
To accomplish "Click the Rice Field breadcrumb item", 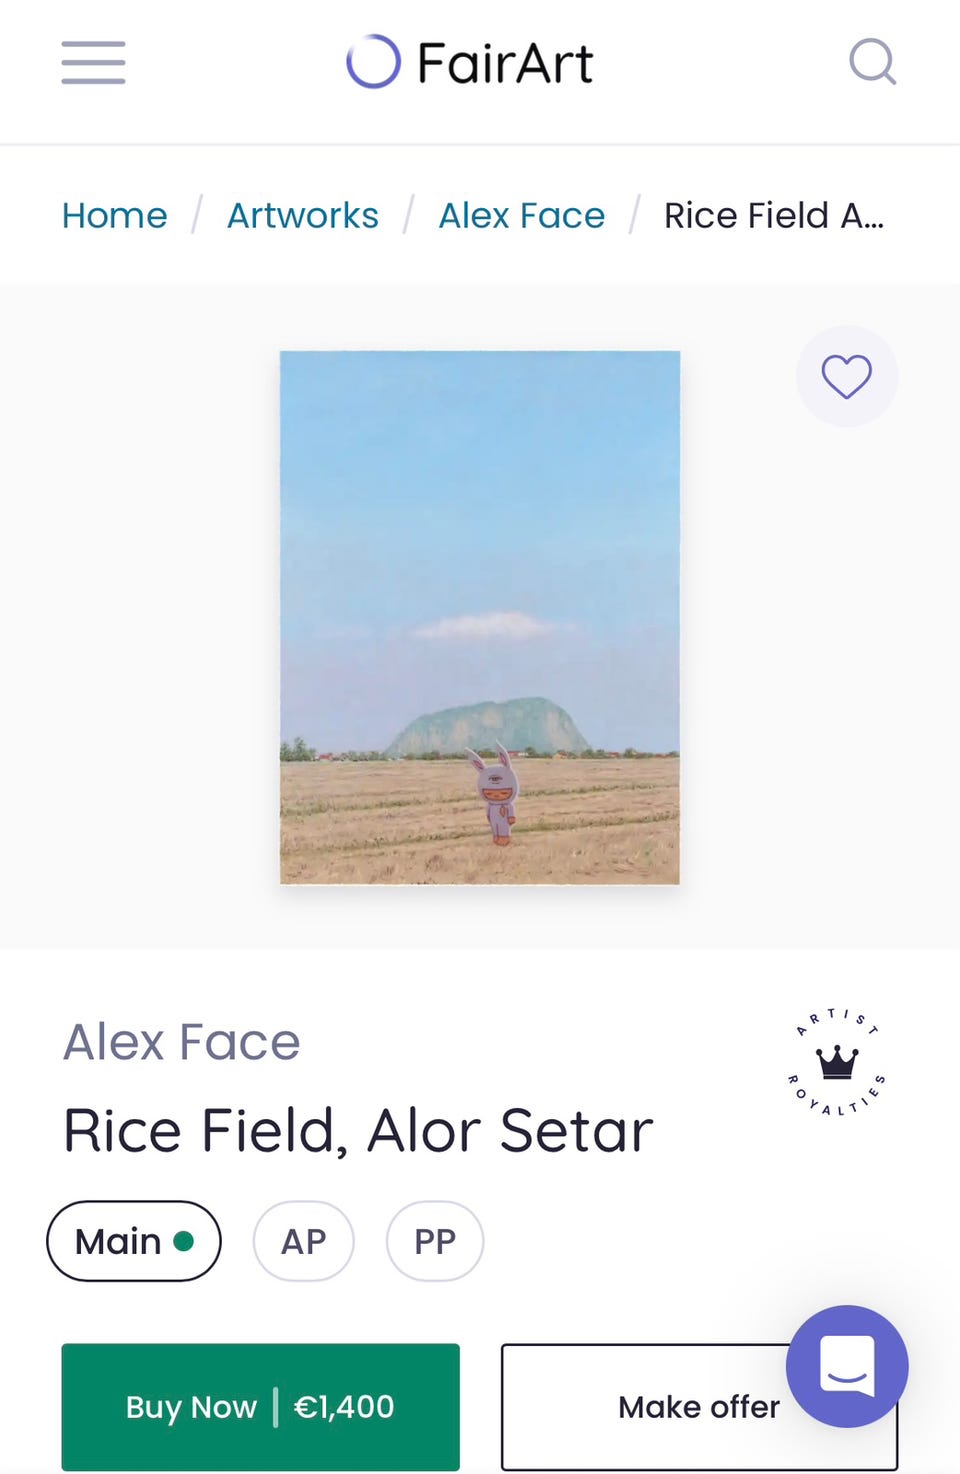I will pos(773,216).
